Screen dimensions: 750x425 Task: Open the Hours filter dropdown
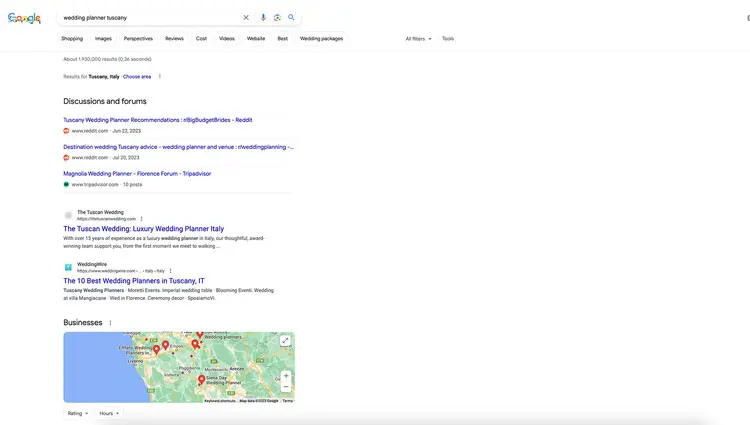pyautogui.click(x=109, y=413)
